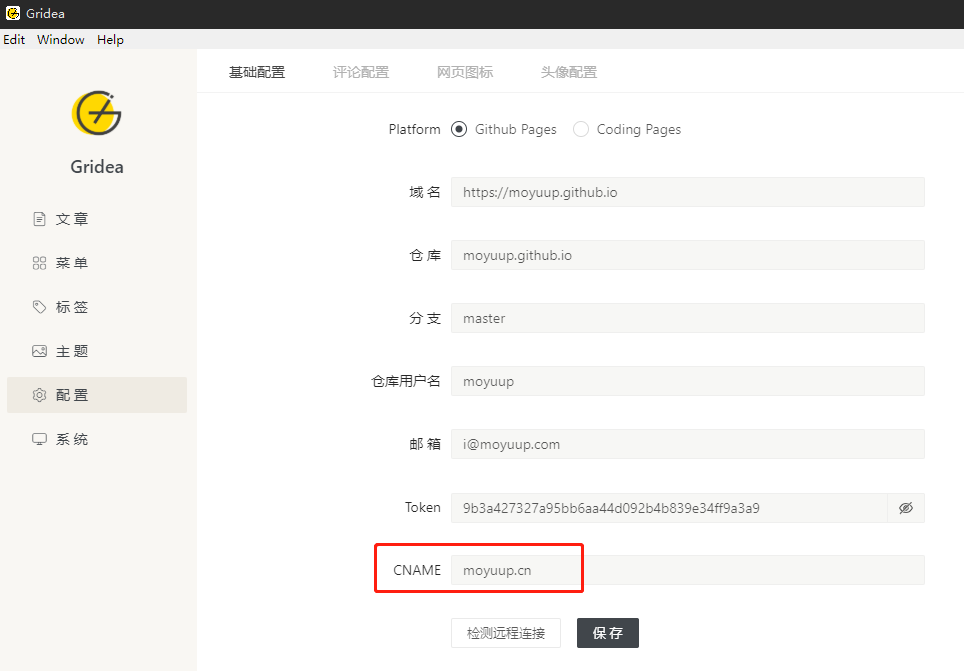Click the 检测远程连接 button
This screenshot has height=671, width=964.
[506, 633]
